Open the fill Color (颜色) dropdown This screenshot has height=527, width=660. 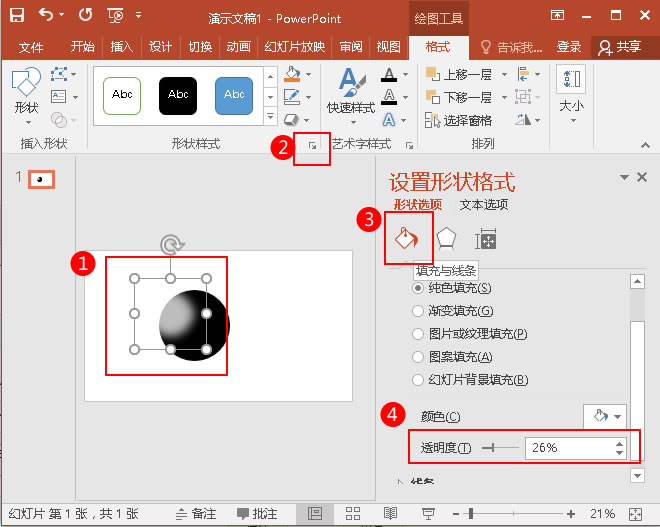pos(606,416)
